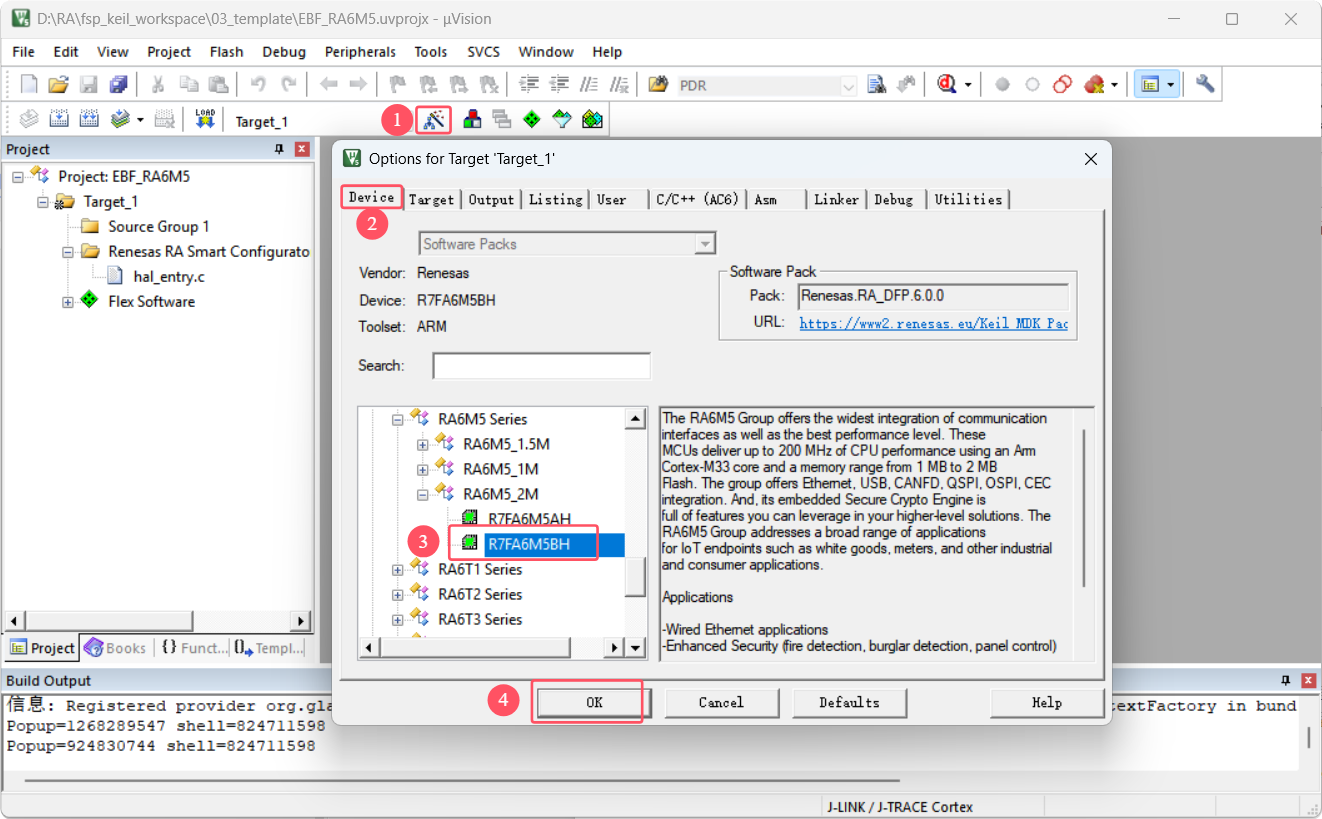Click the Save All icon

(x=119, y=85)
